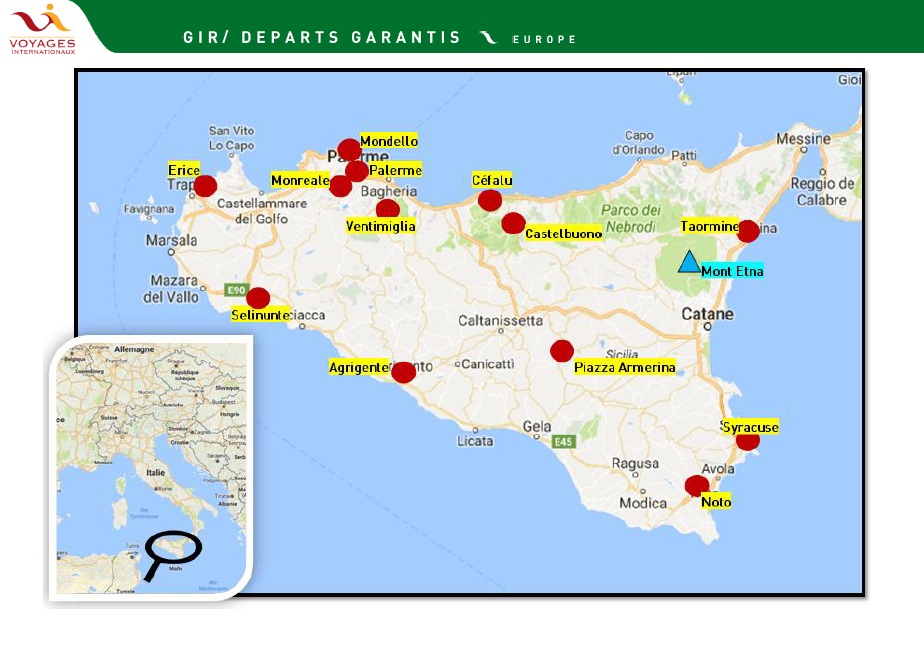Click the EUROPE header text

544,39
